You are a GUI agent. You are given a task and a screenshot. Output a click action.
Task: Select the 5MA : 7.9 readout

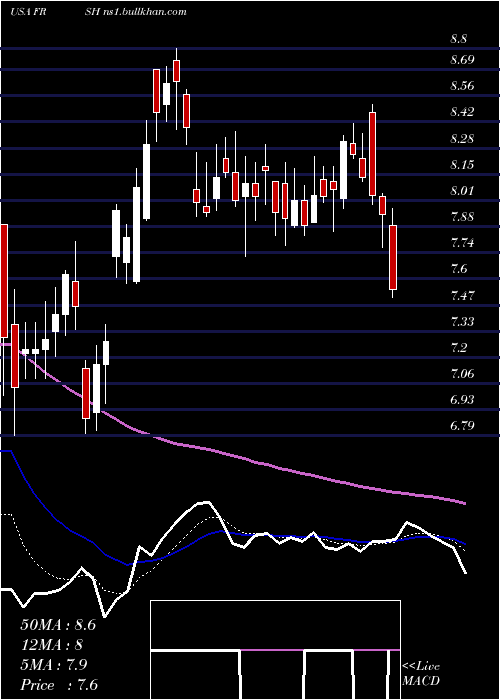(x=54, y=665)
